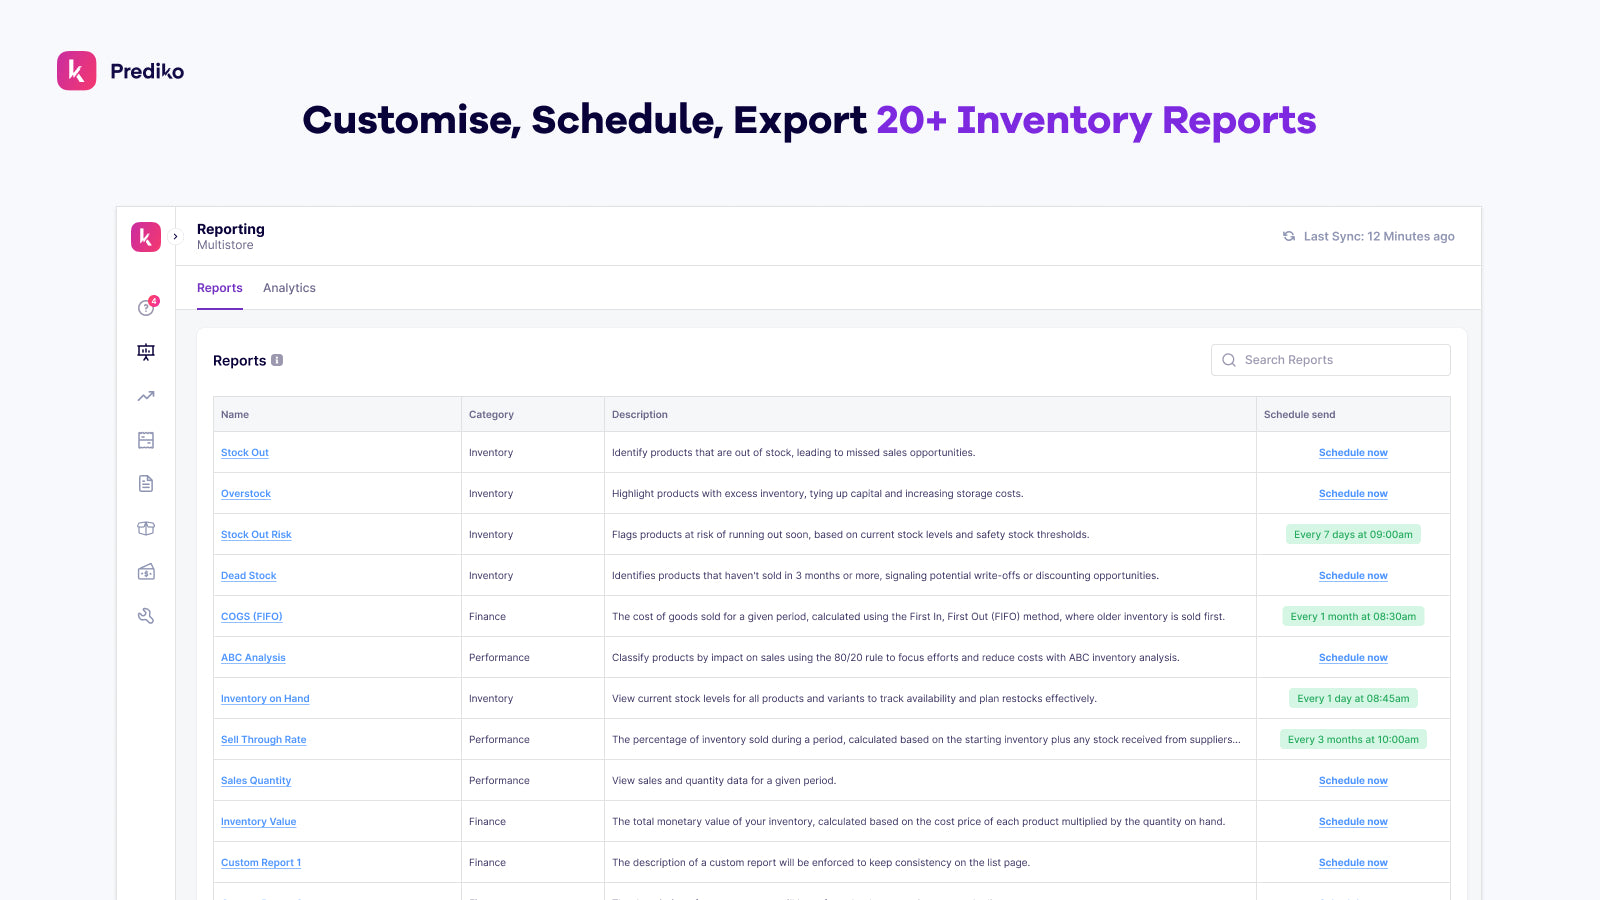Open the Stock Out Risk report
This screenshot has width=1600, height=900.
click(x=256, y=535)
